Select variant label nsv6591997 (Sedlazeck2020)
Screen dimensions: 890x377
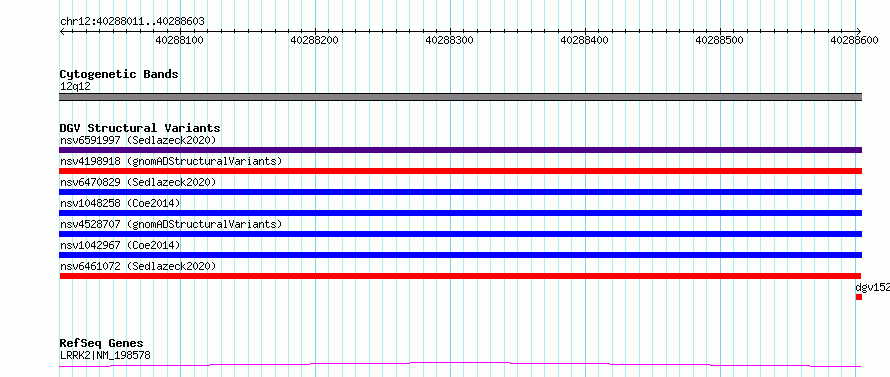[x=138, y=140]
